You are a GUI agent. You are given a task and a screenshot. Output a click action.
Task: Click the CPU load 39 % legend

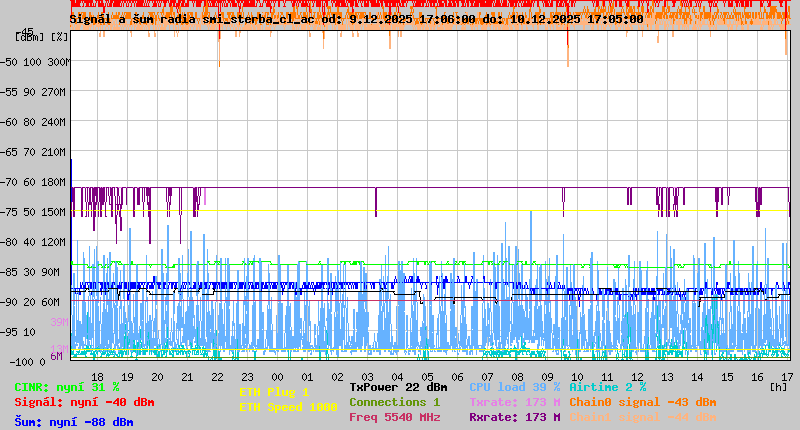point(514,387)
